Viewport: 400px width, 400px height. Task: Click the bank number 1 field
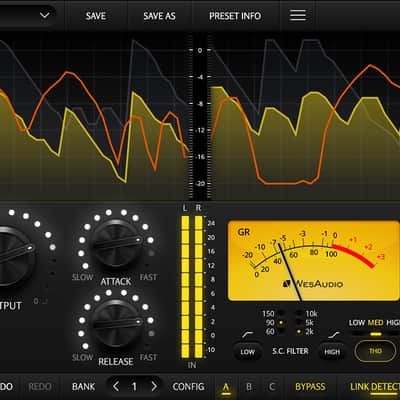point(134,387)
